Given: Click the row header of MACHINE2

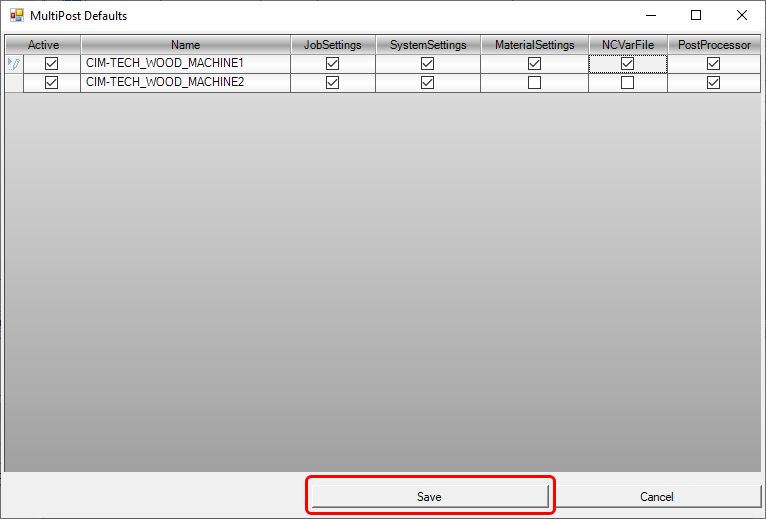Looking at the screenshot, I should coord(13,83).
